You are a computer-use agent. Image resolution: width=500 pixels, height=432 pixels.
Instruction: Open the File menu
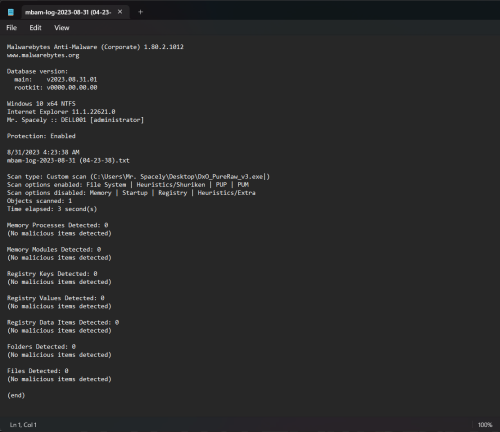point(12,28)
